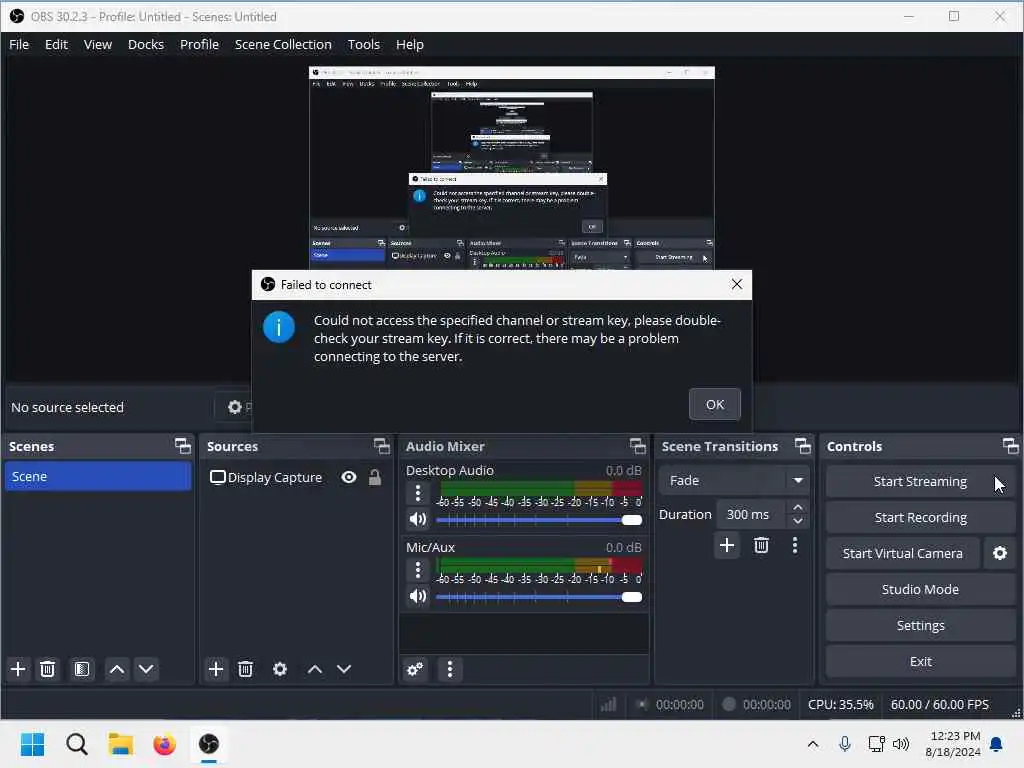Mute the Mic/Aux speaker

pyautogui.click(x=418, y=596)
